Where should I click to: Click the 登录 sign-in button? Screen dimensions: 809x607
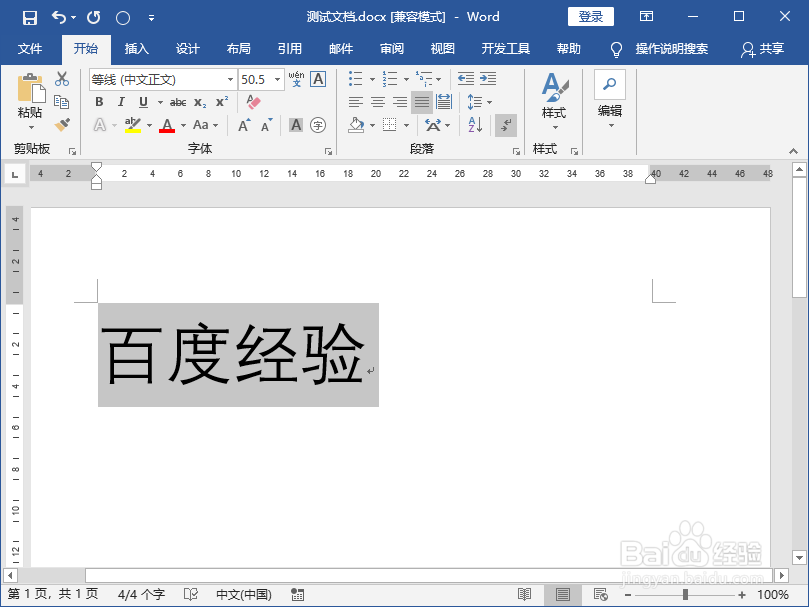pos(591,17)
